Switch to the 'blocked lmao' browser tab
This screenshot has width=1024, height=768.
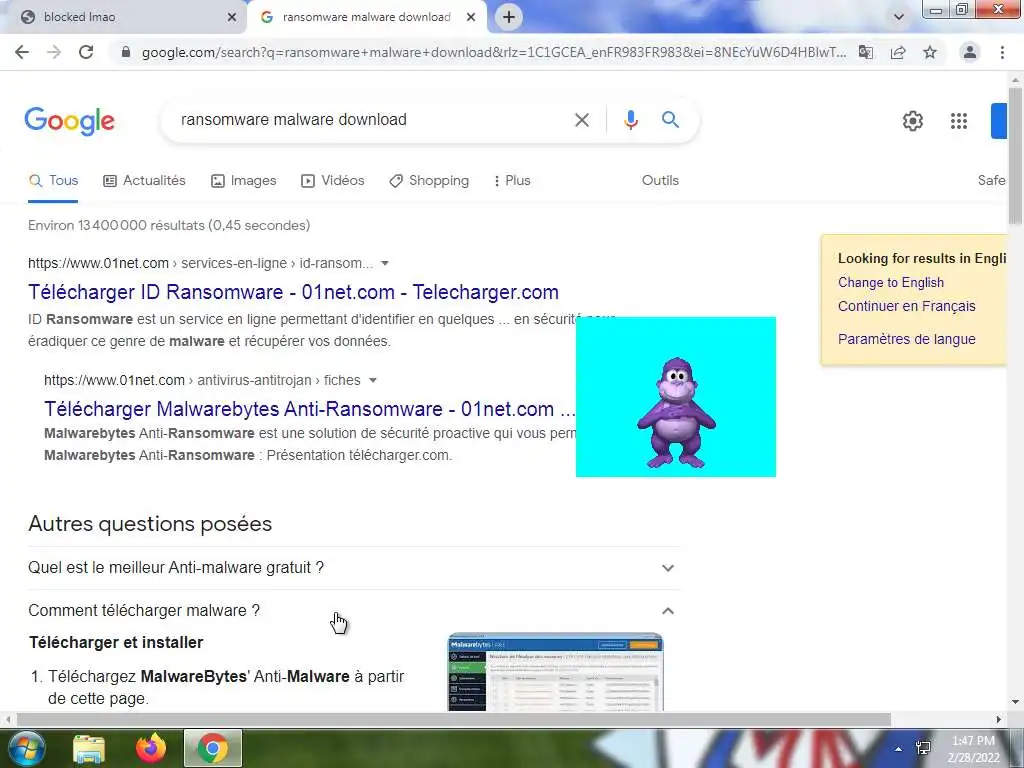pyautogui.click(x=123, y=18)
